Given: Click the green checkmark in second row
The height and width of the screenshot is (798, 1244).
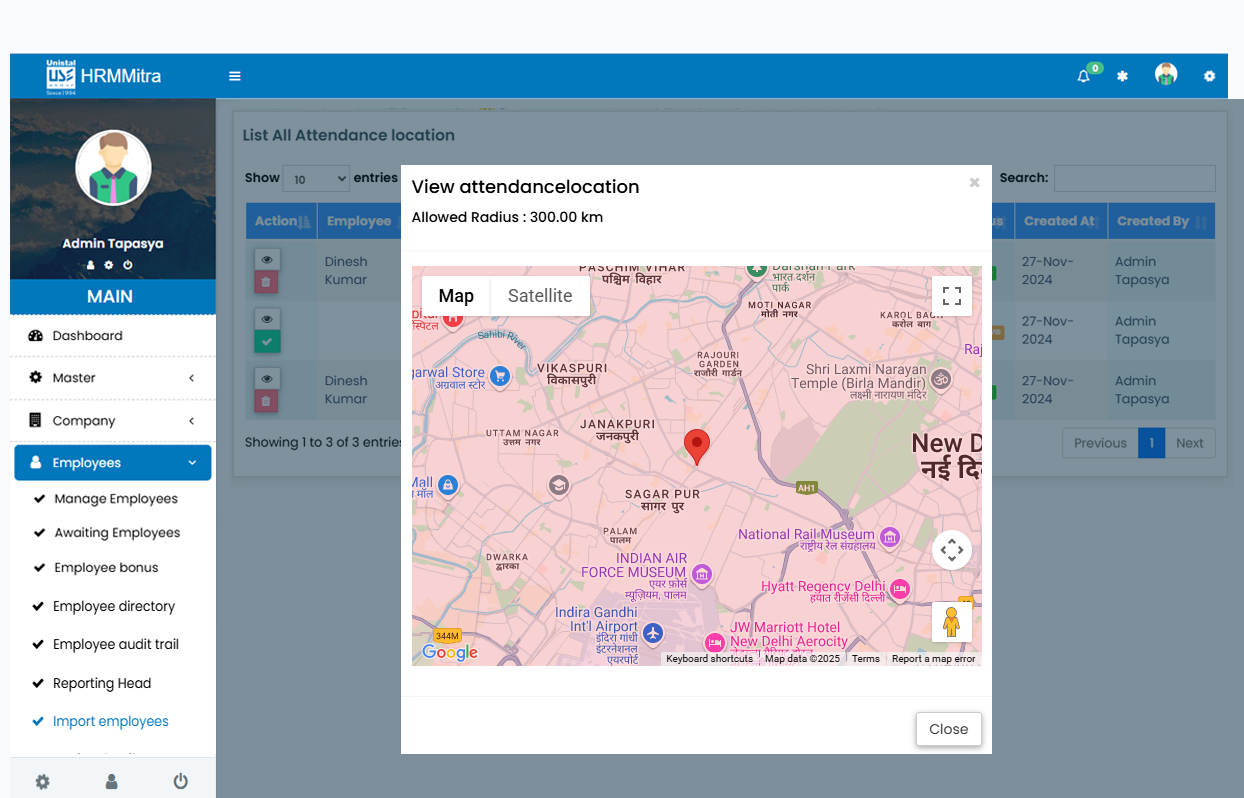Looking at the screenshot, I should (x=267, y=342).
